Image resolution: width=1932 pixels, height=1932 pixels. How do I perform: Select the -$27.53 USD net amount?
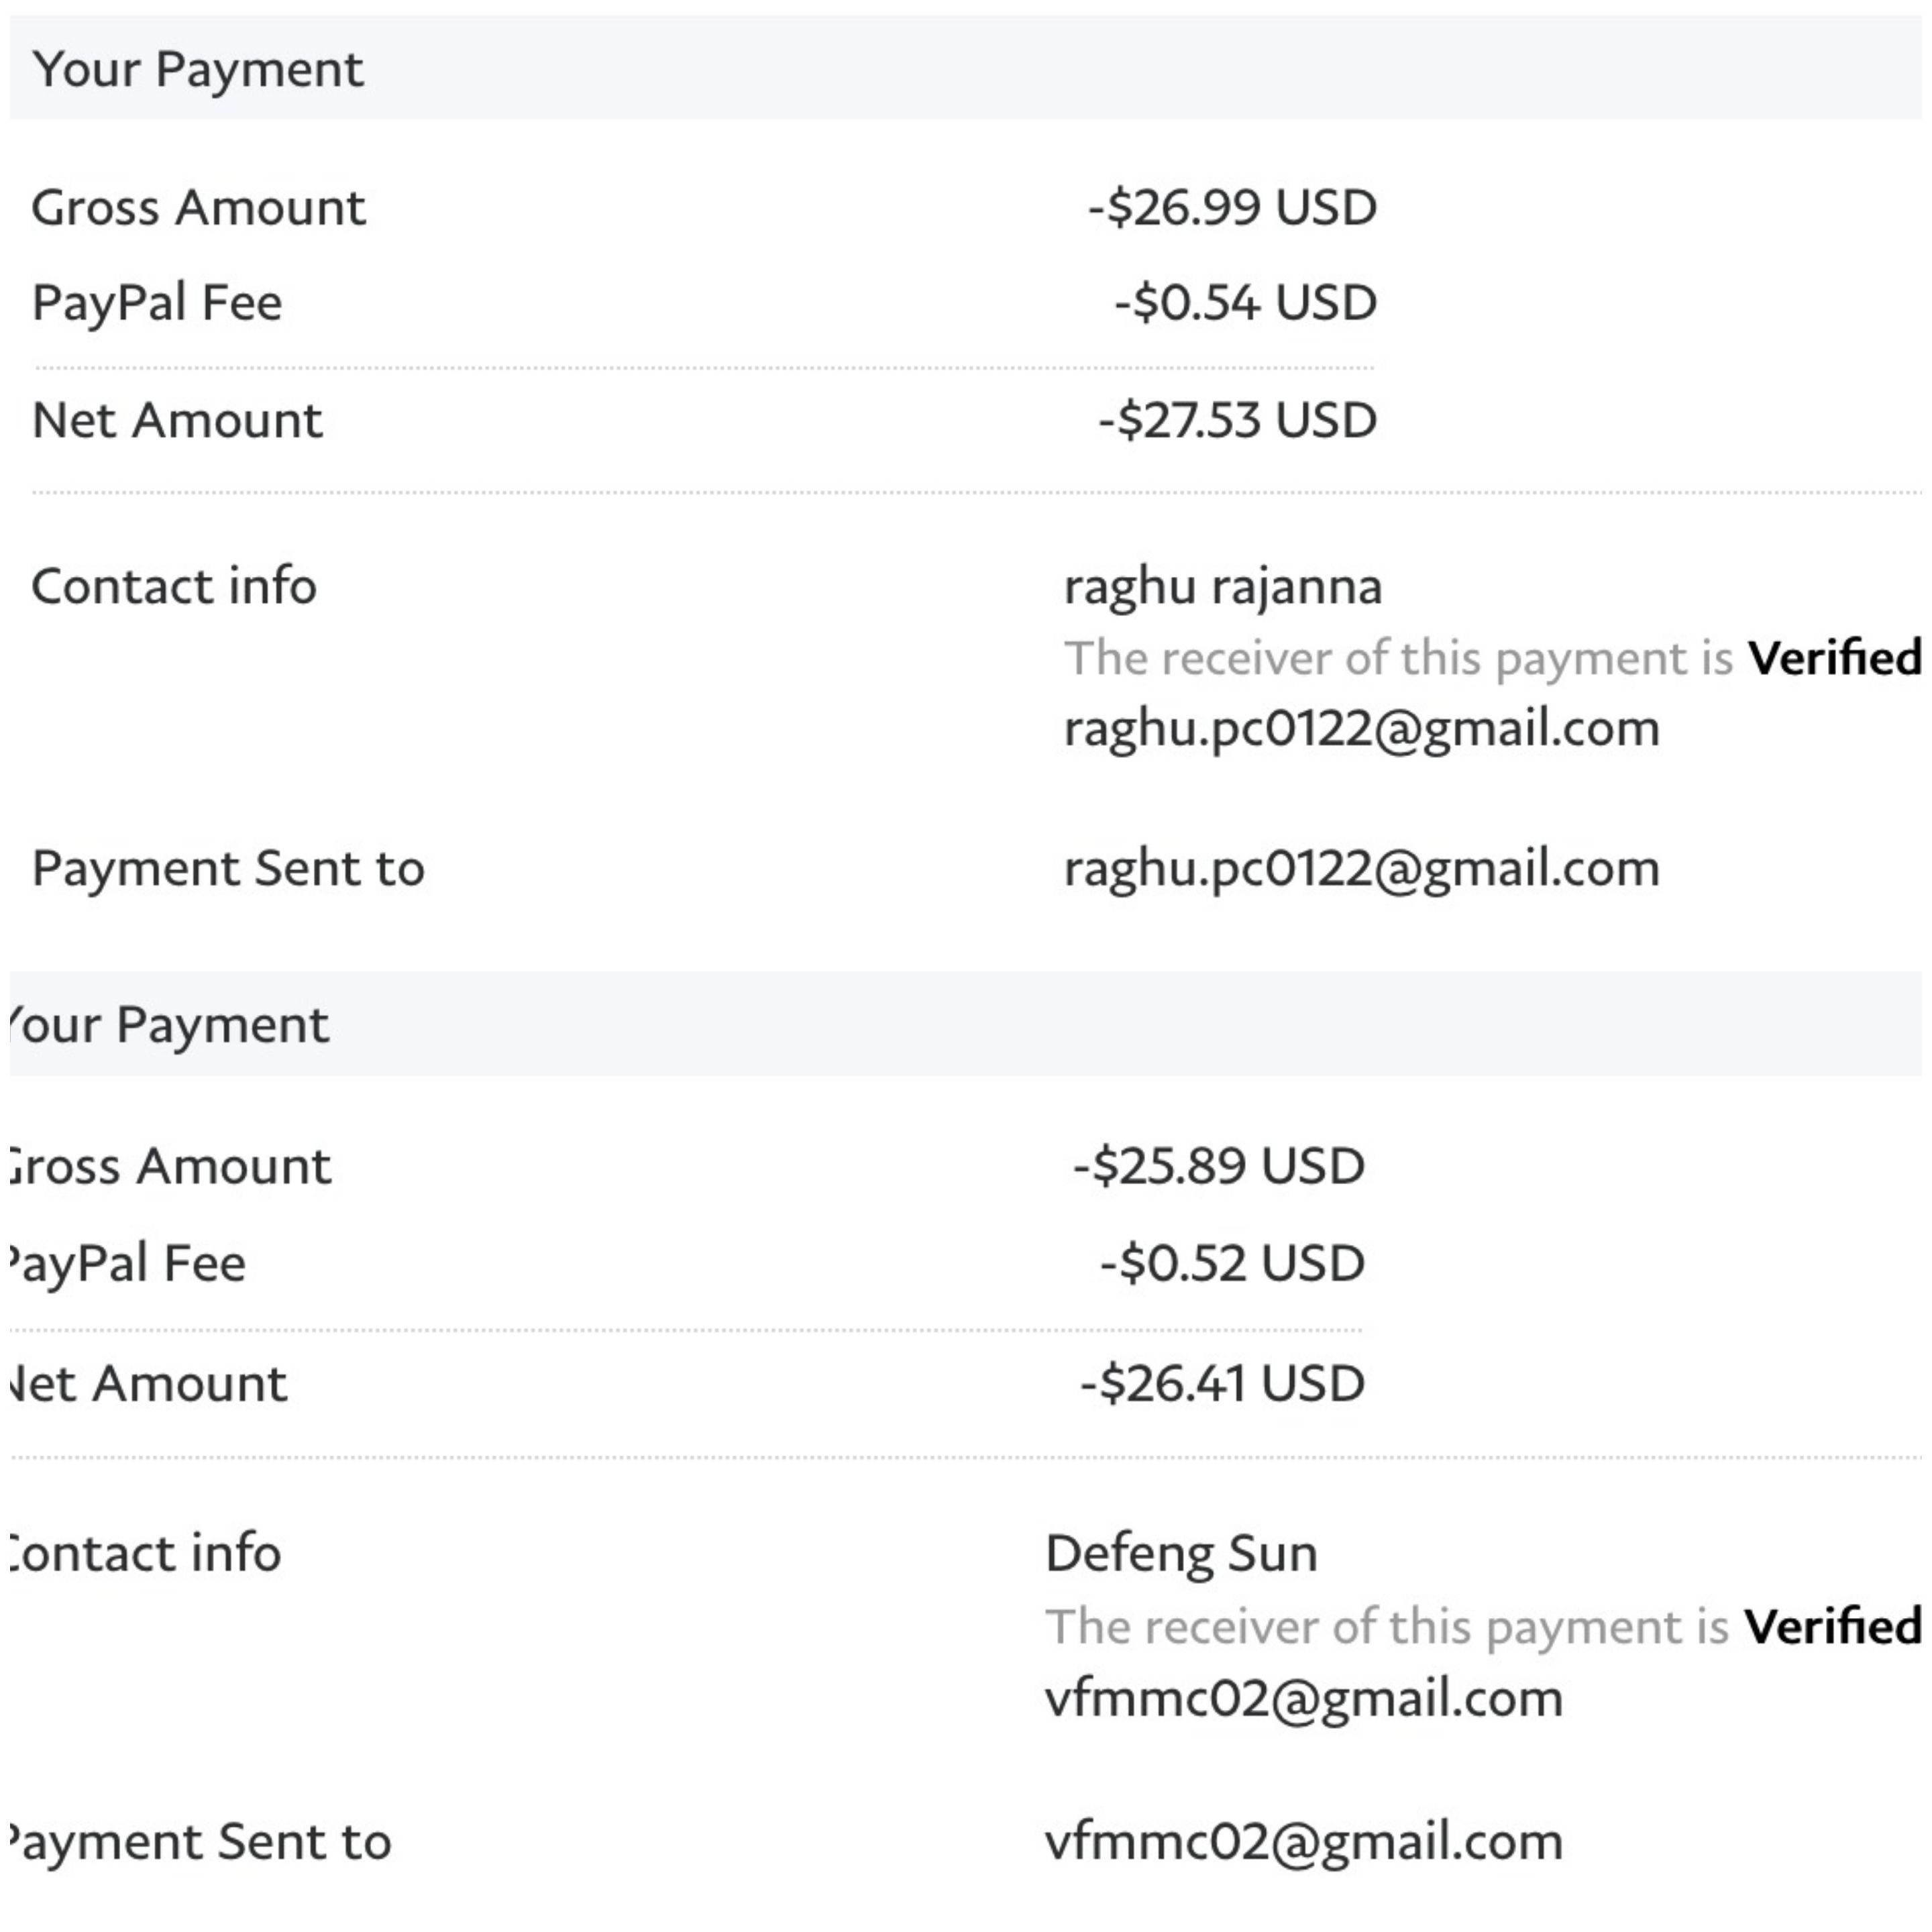pos(1238,420)
